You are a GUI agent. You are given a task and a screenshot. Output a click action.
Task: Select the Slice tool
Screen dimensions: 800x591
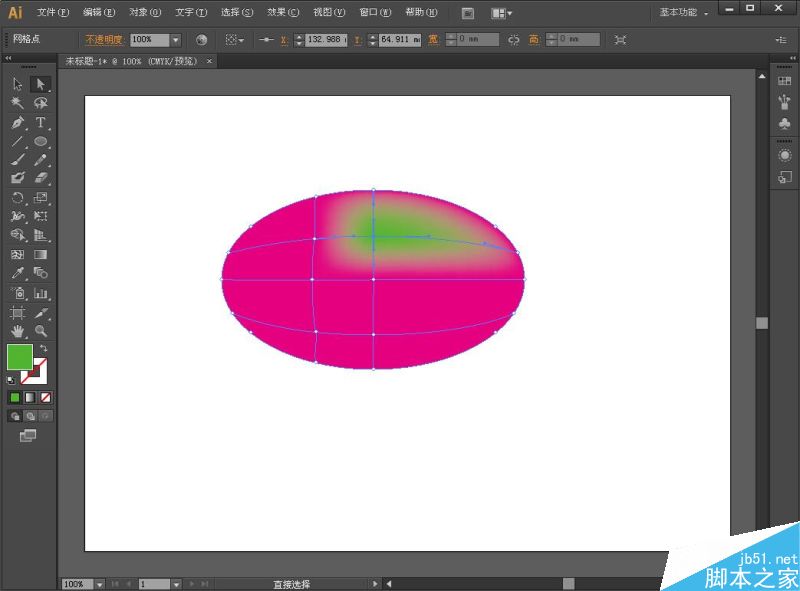[x=40, y=312]
